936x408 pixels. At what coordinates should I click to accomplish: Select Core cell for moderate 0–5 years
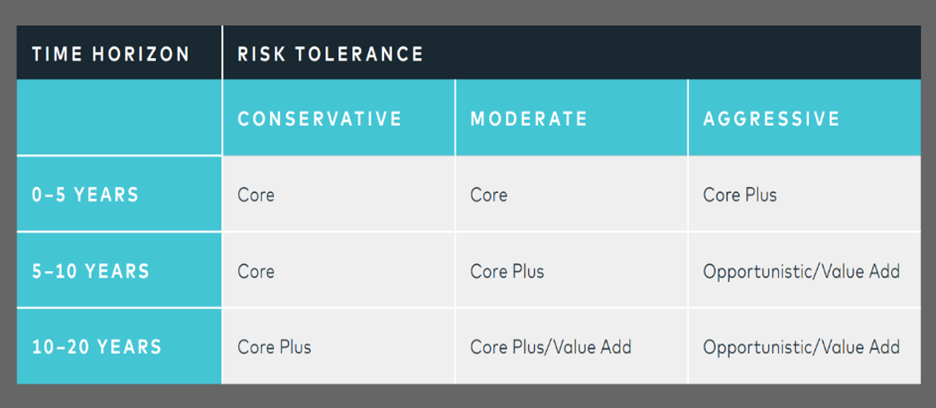(x=571, y=194)
